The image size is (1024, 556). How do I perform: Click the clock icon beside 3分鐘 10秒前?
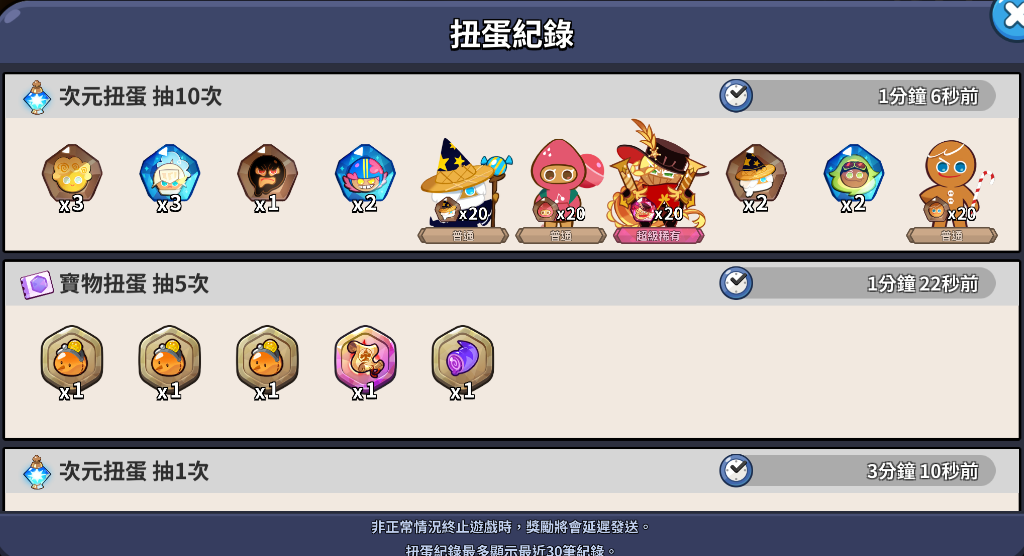pos(736,470)
